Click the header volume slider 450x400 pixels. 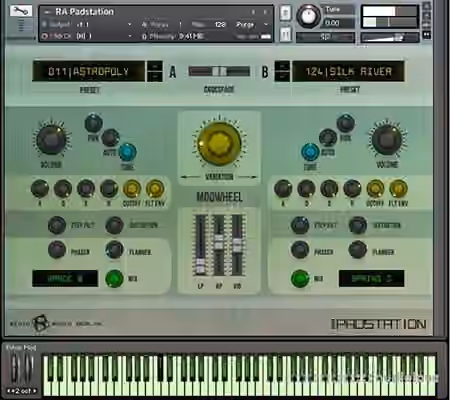390,37
